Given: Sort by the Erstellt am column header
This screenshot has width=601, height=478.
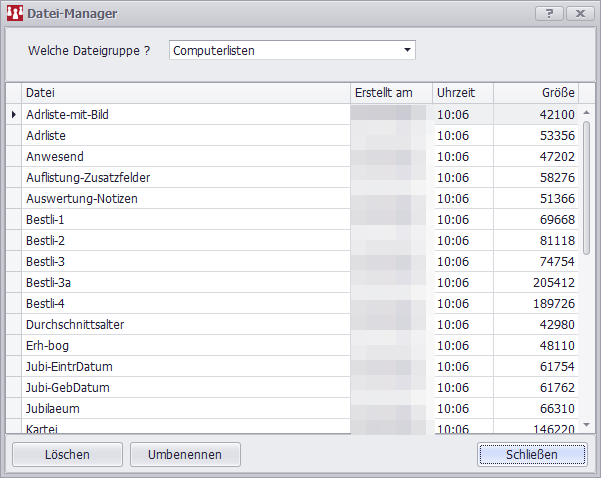Looking at the screenshot, I should (390, 93).
